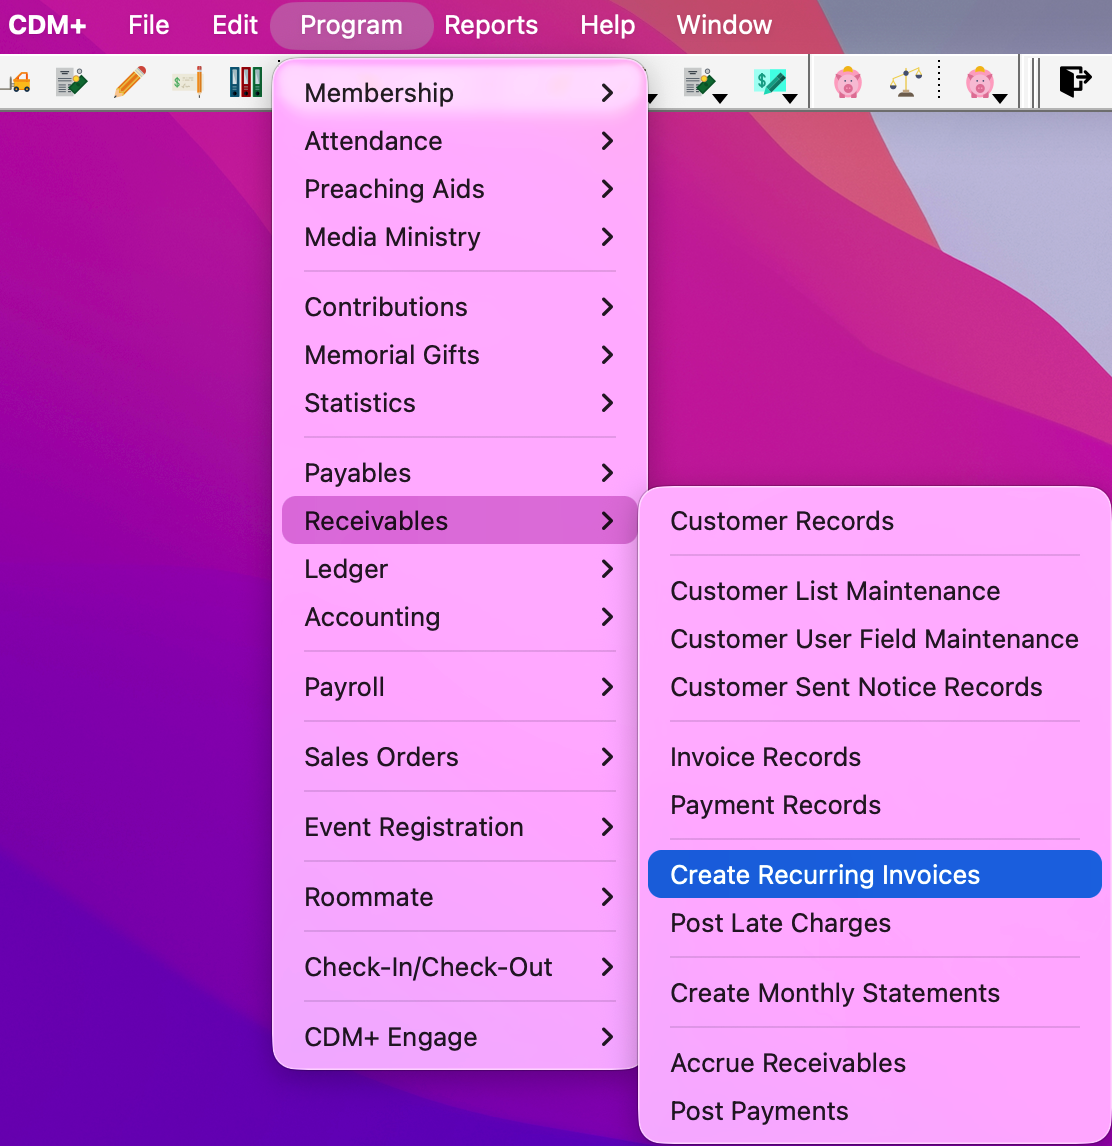Open the Edit menu
Viewport: 1112px width, 1146px height.
pyautogui.click(x=235, y=26)
